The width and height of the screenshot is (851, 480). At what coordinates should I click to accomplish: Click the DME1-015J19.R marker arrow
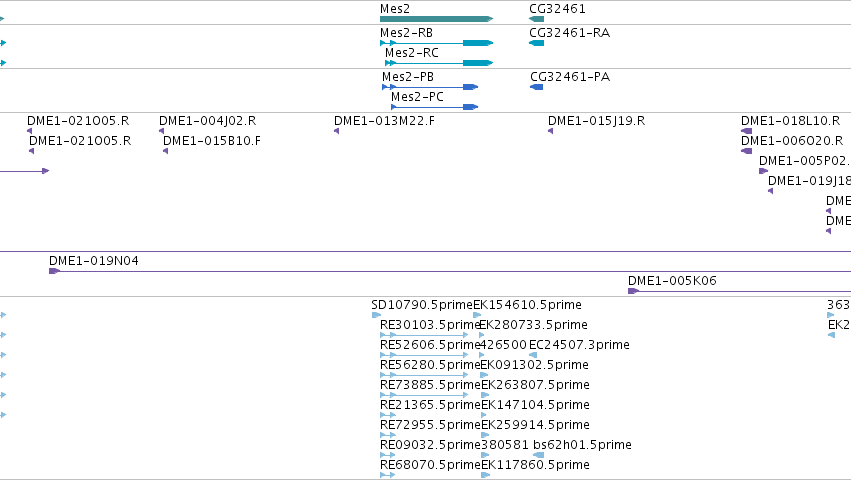tap(550, 131)
